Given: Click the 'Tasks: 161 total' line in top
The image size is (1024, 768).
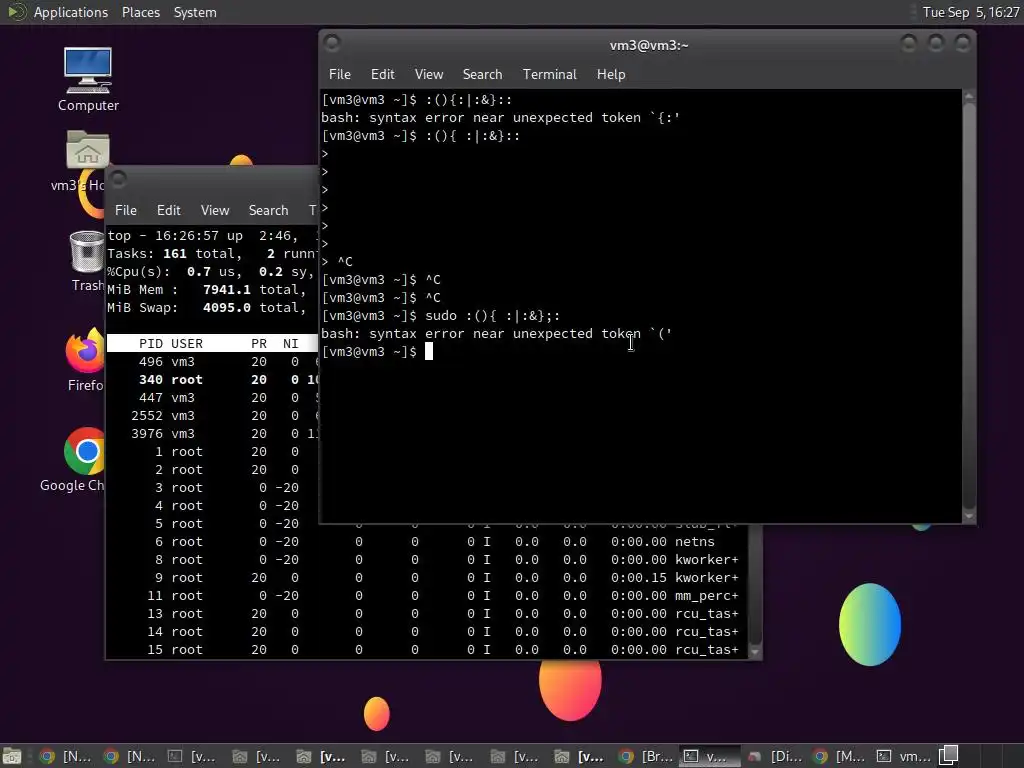Looking at the screenshot, I should pos(212,253).
